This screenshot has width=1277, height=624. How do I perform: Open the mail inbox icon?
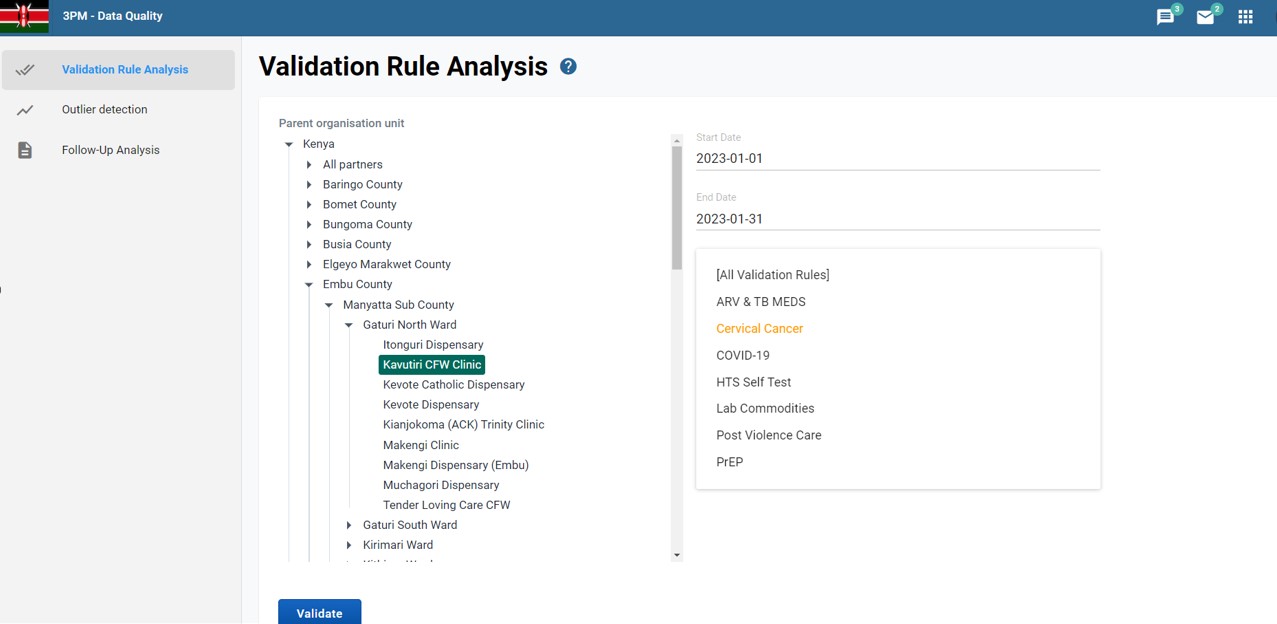coord(1205,17)
